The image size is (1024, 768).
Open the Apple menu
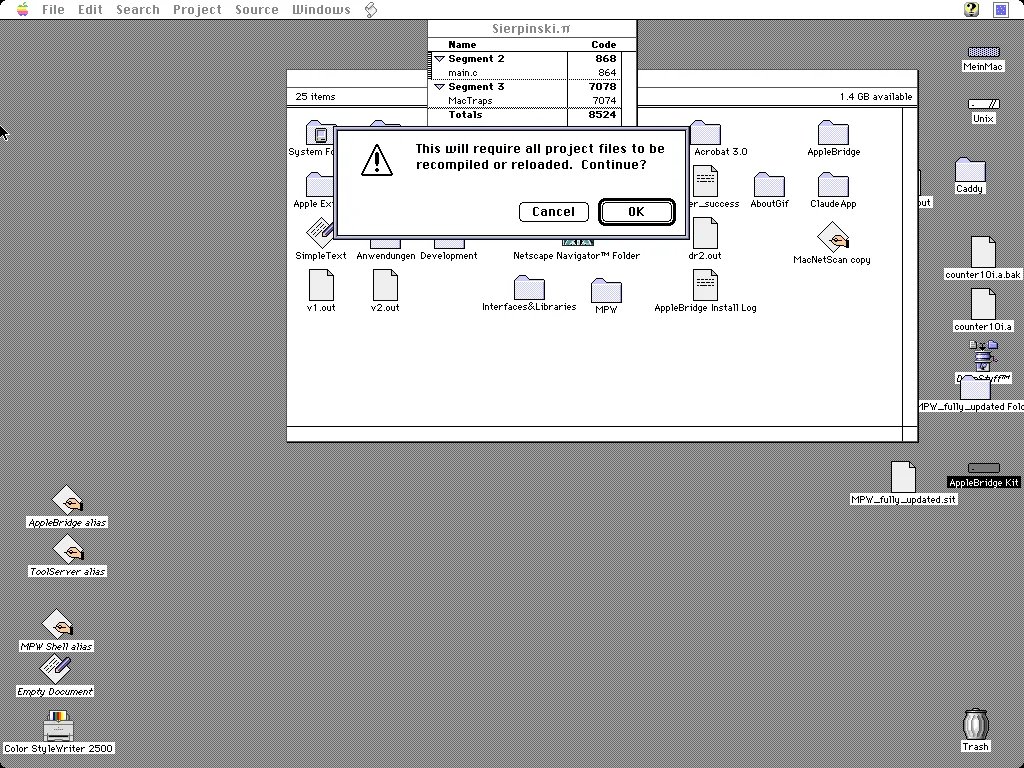click(23, 9)
